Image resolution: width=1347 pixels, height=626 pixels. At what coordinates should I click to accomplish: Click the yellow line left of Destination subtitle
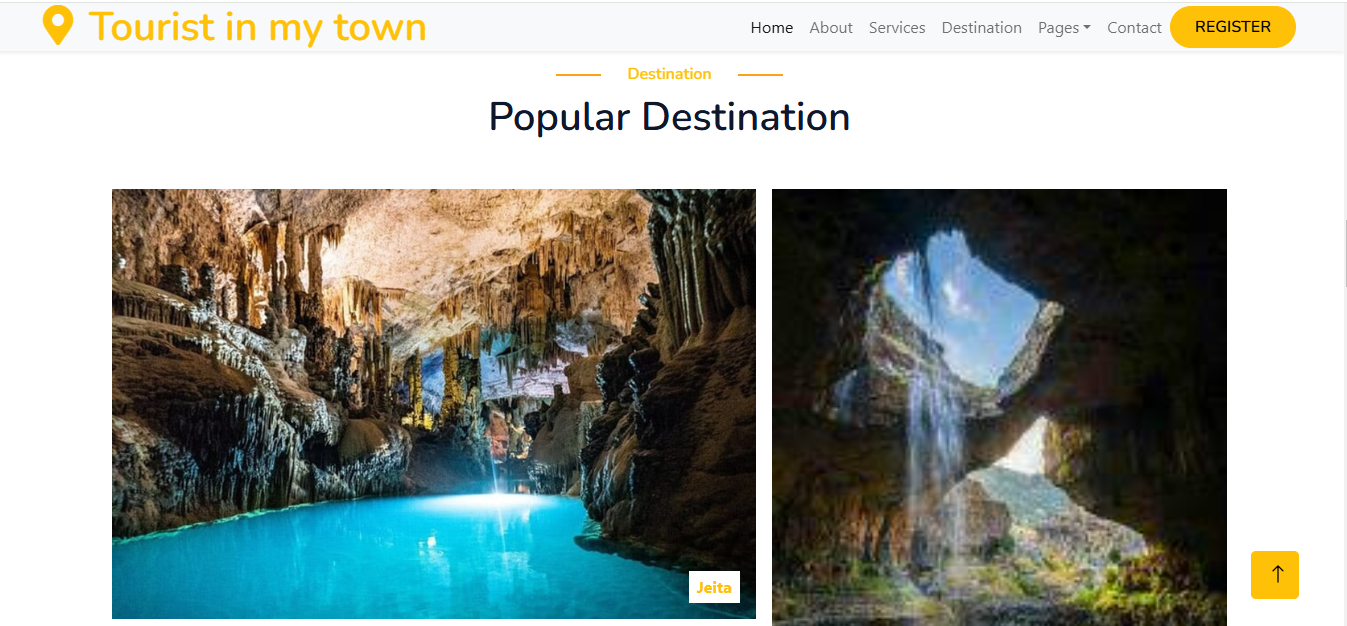coord(578,74)
